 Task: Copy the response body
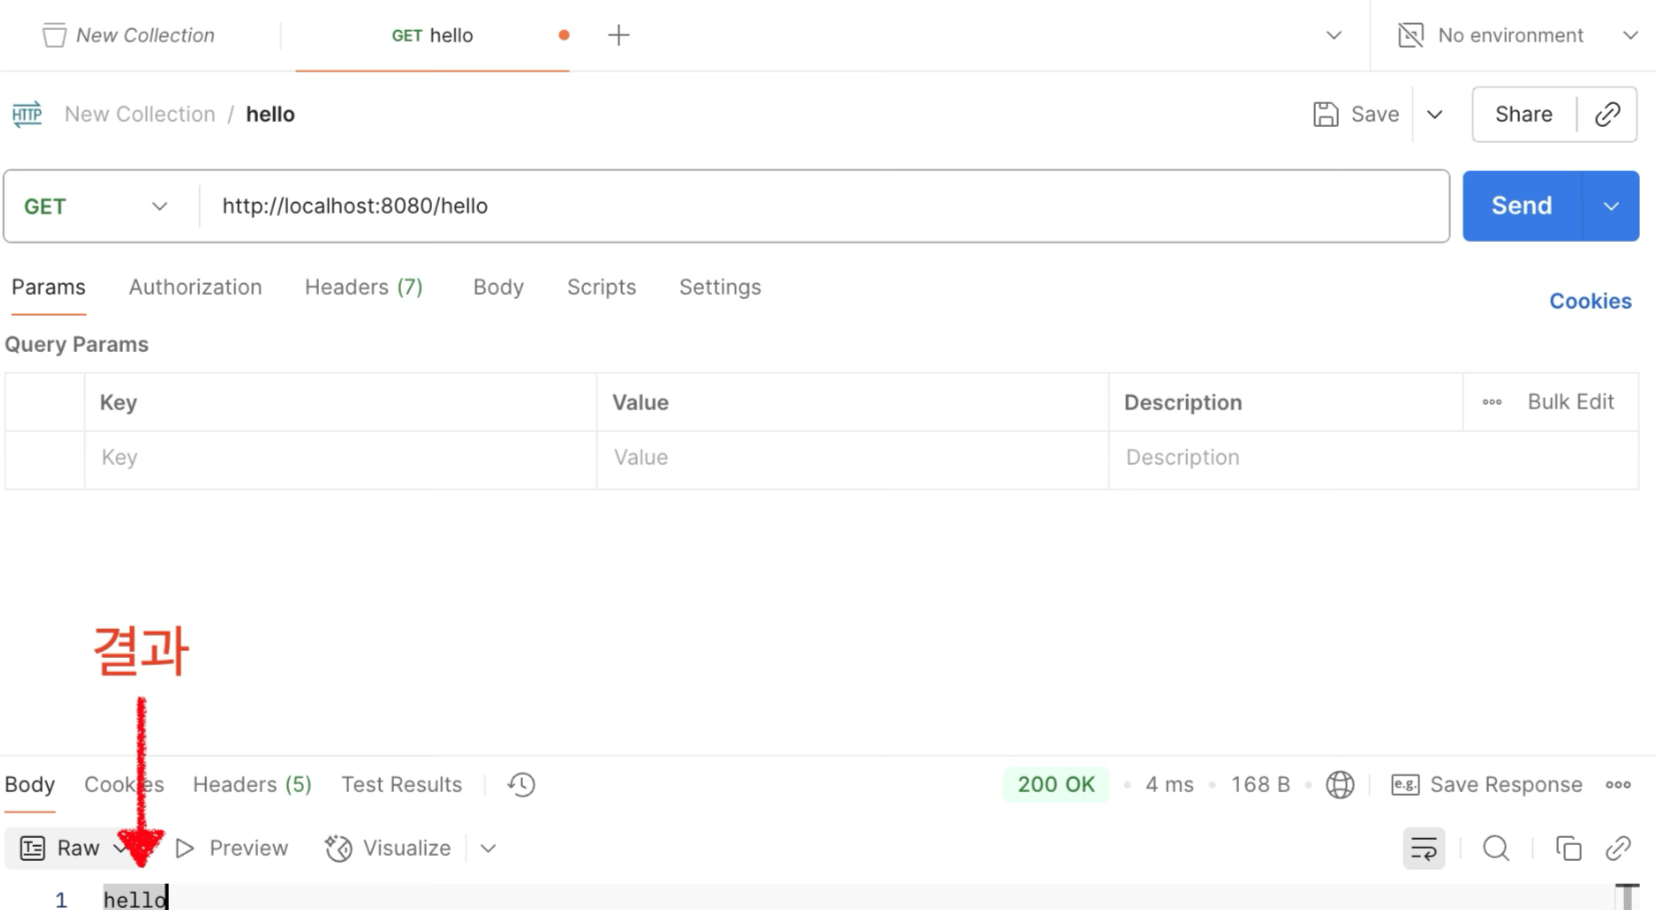tap(1568, 849)
